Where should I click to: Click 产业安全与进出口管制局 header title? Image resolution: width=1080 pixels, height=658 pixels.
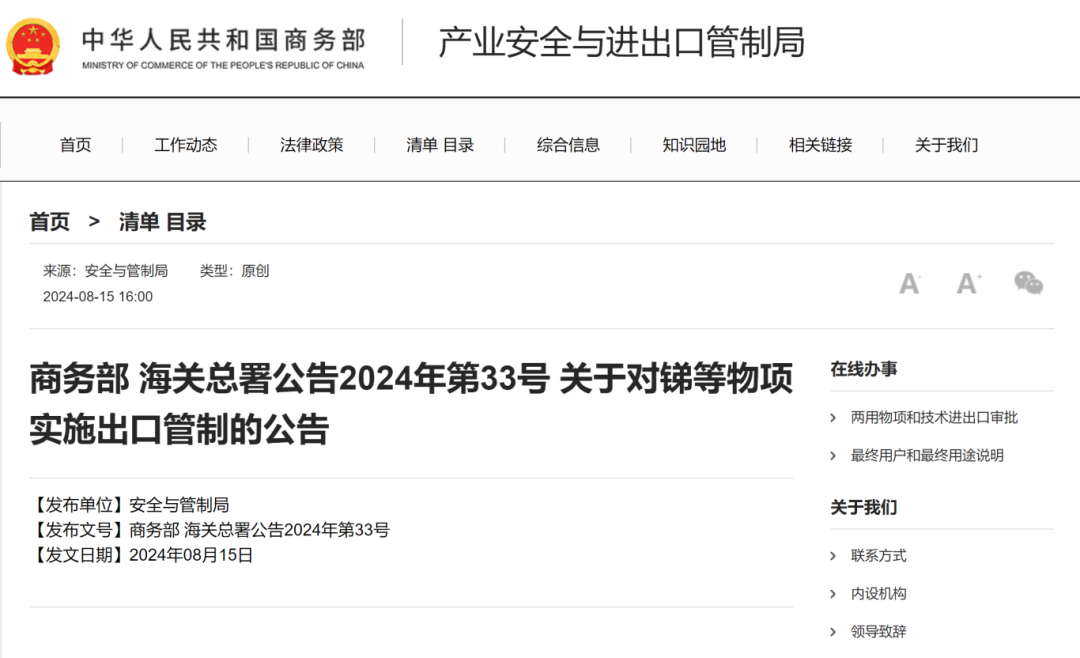[621, 42]
